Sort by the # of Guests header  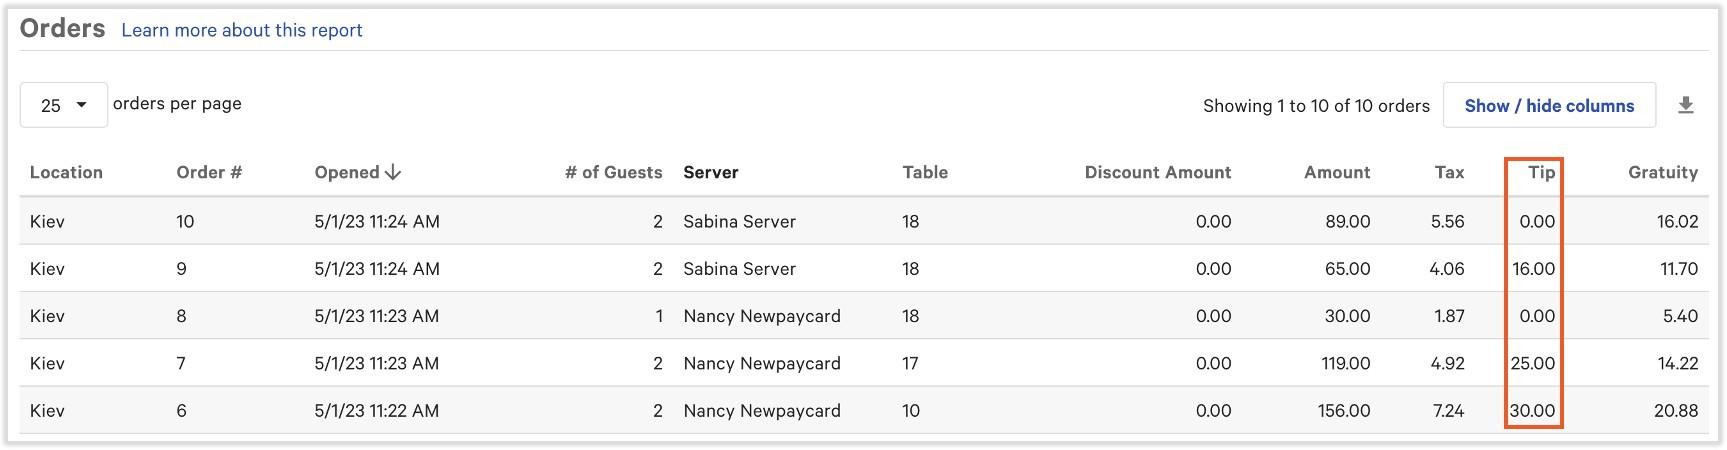tap(613, 172)
